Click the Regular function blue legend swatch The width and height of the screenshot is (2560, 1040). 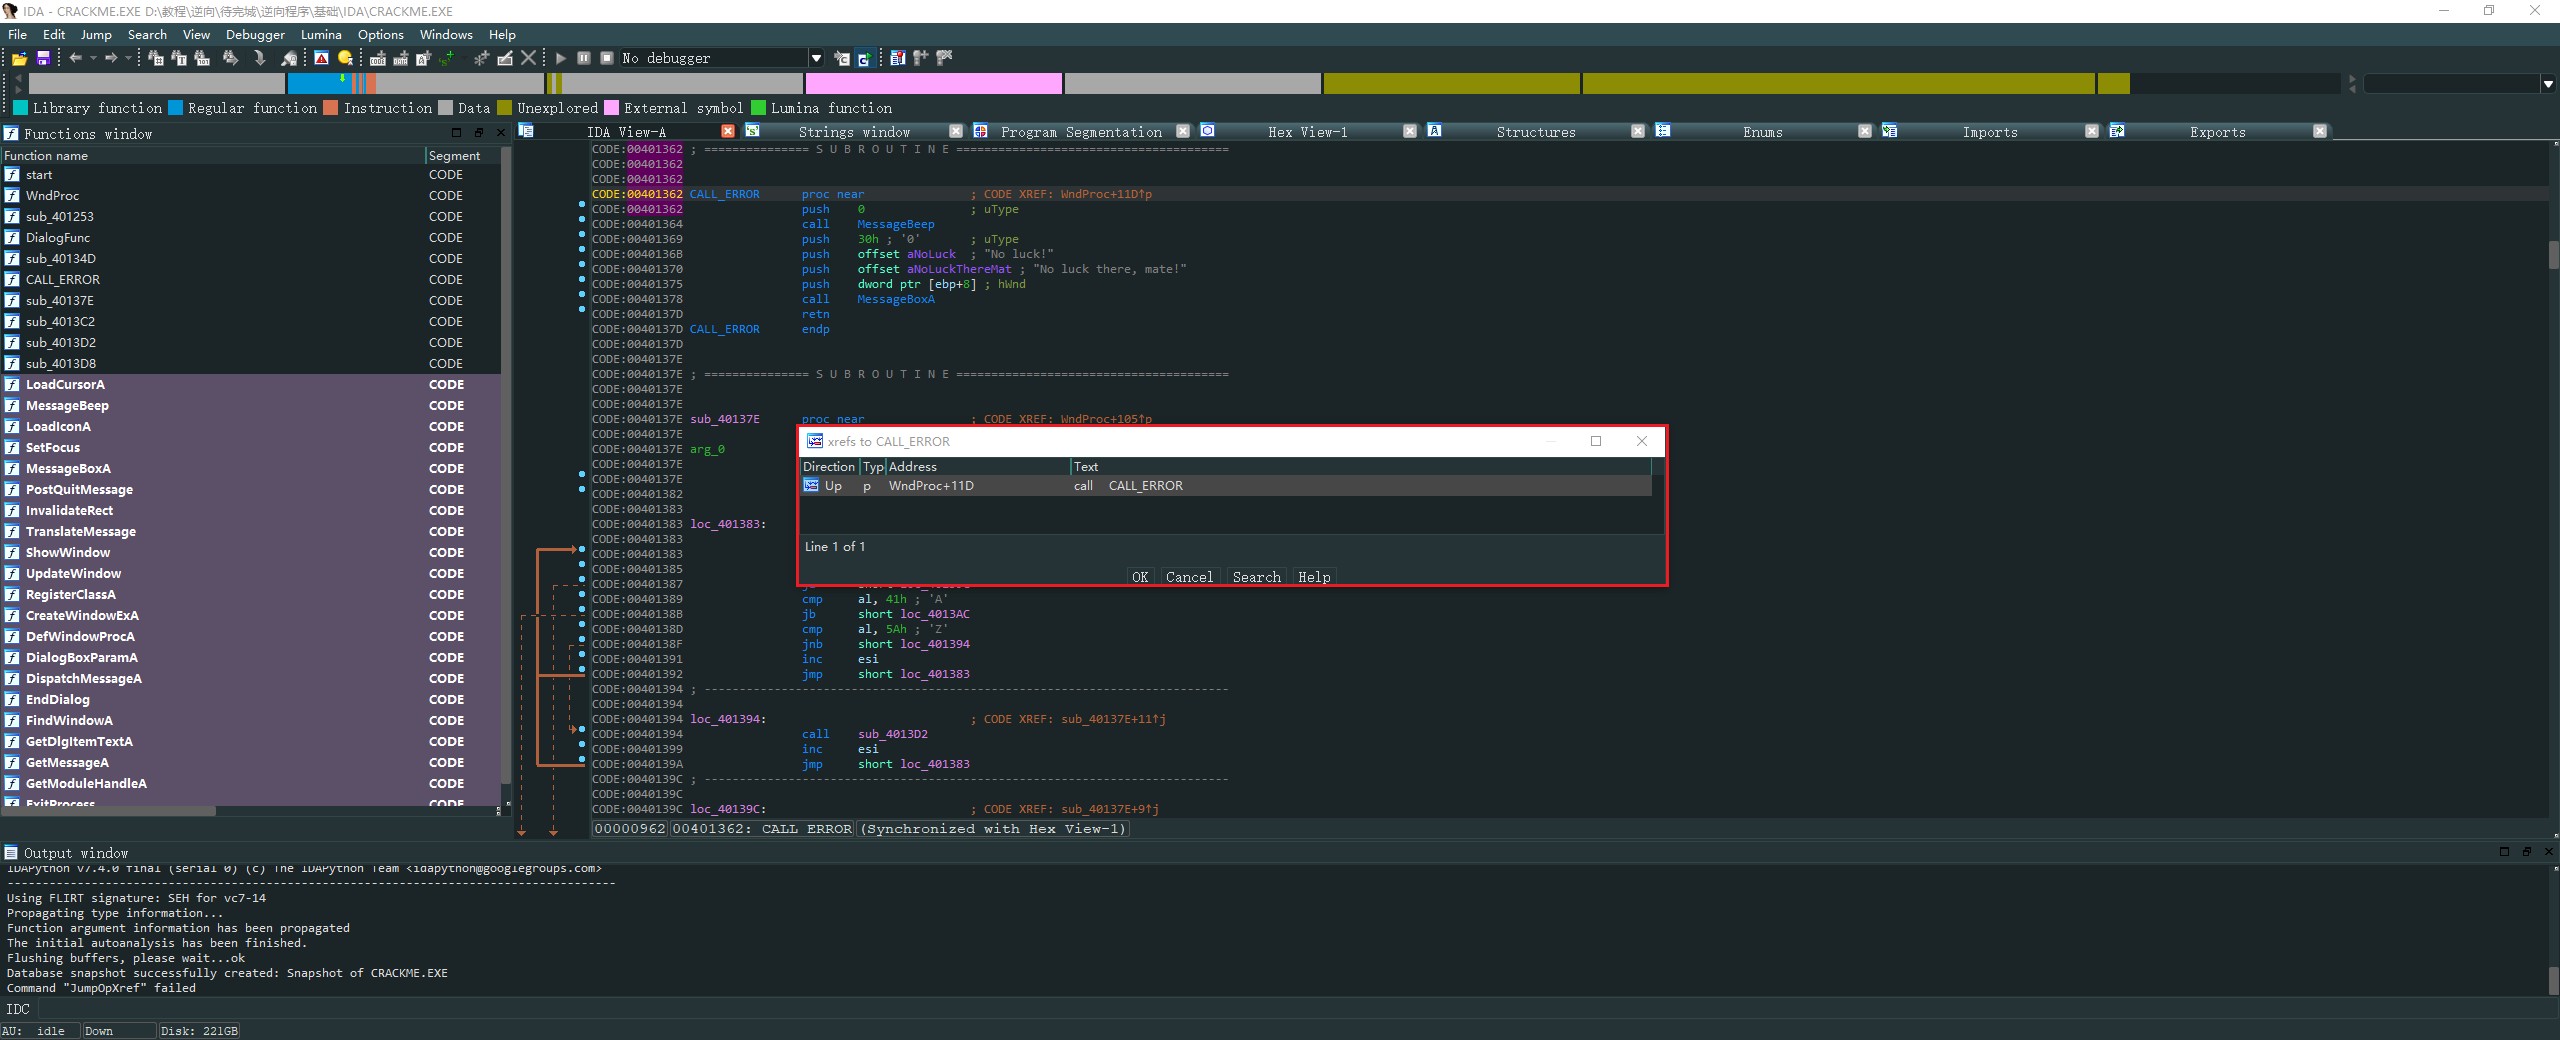[x=176, y=108]
